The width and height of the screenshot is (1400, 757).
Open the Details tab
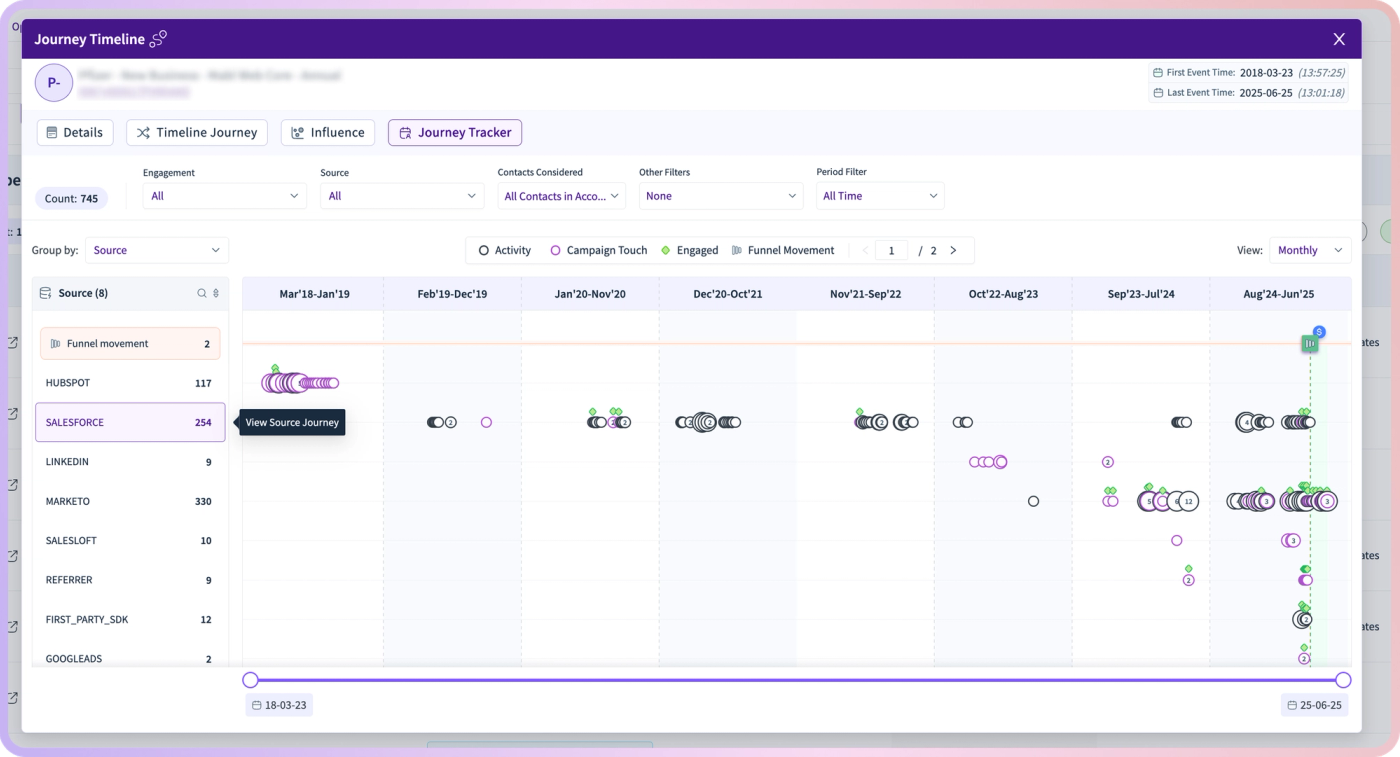[x=75, y=132]
